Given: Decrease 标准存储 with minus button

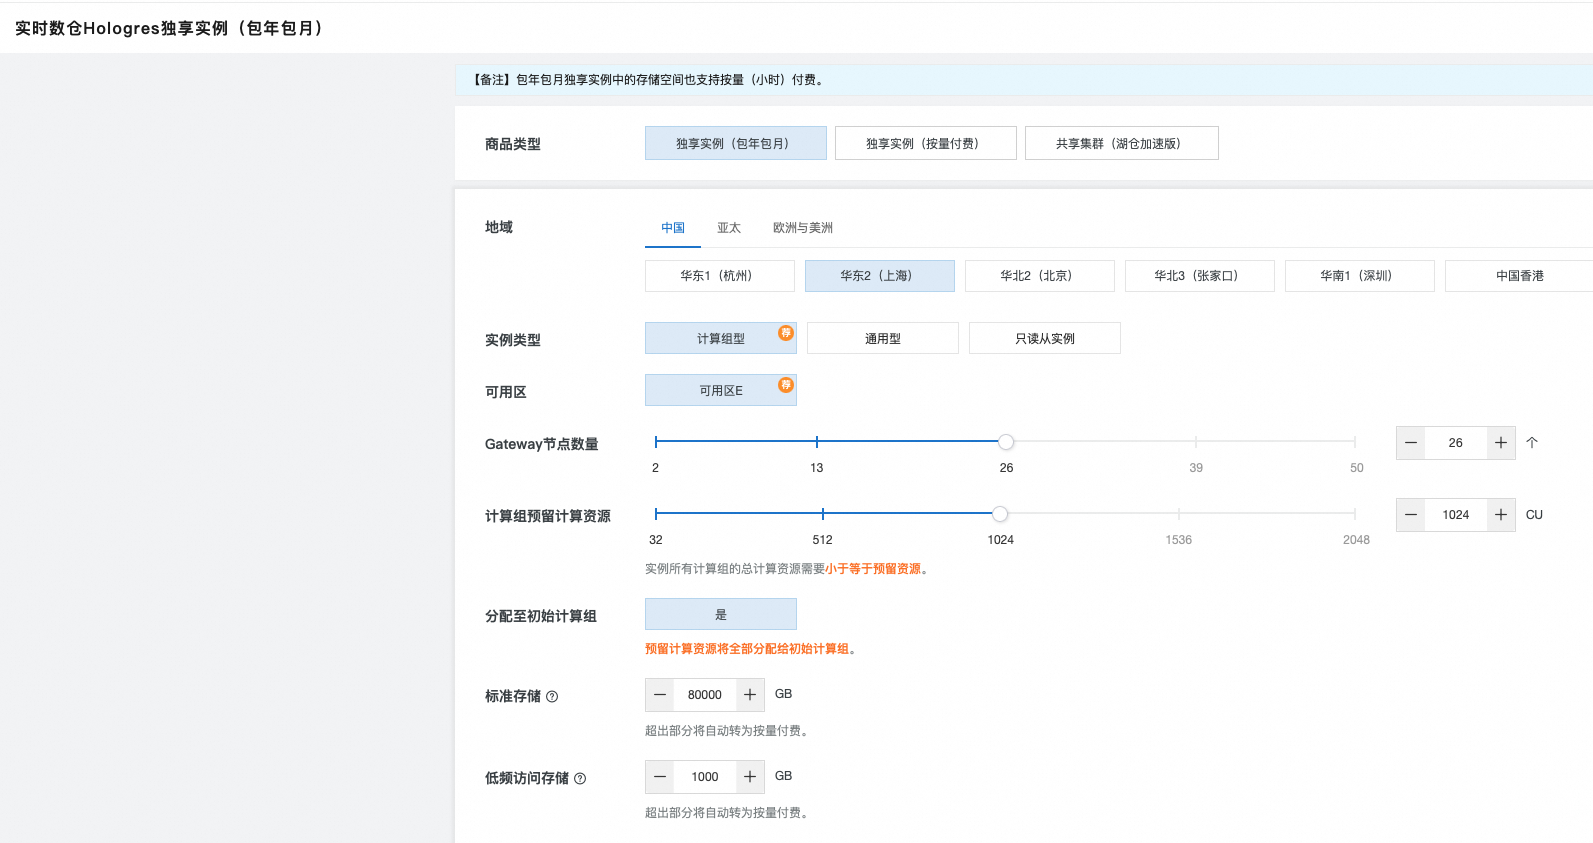Looking at the screenshot, I should pos(660,695).
